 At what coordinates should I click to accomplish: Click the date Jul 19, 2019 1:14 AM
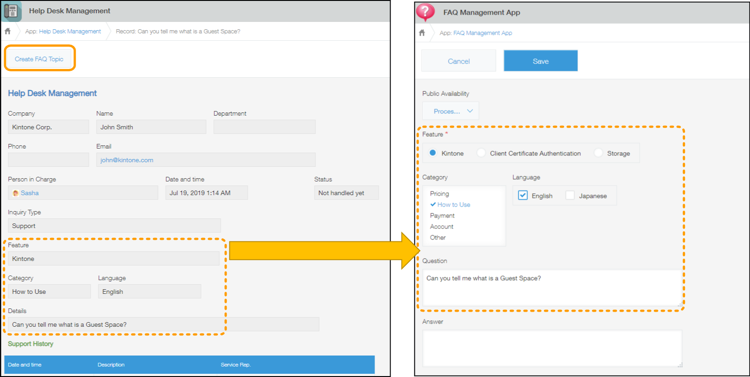(x=207, y=193)
